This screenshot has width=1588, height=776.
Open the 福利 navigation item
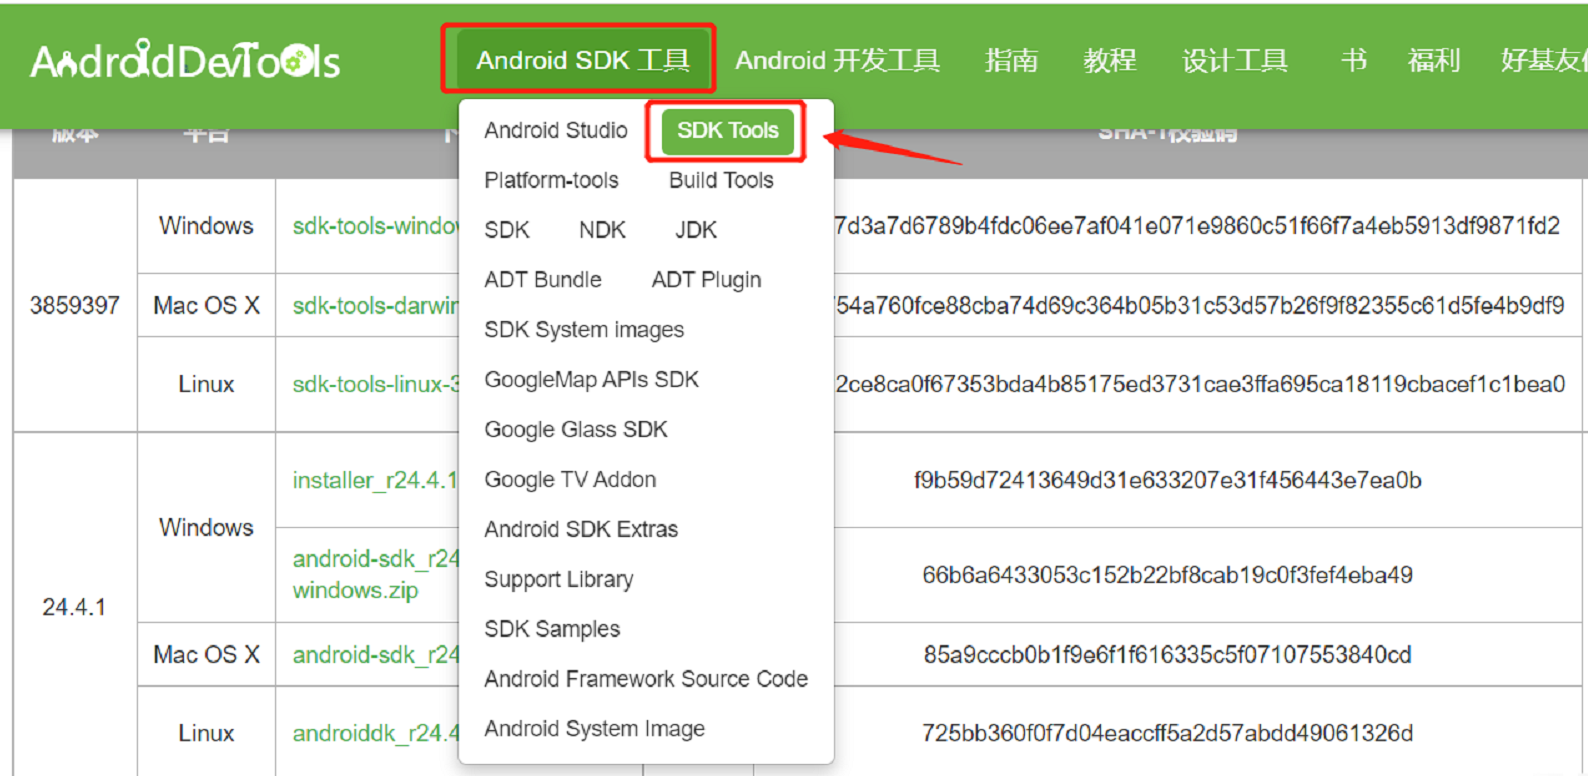[x=1434, y=61]
